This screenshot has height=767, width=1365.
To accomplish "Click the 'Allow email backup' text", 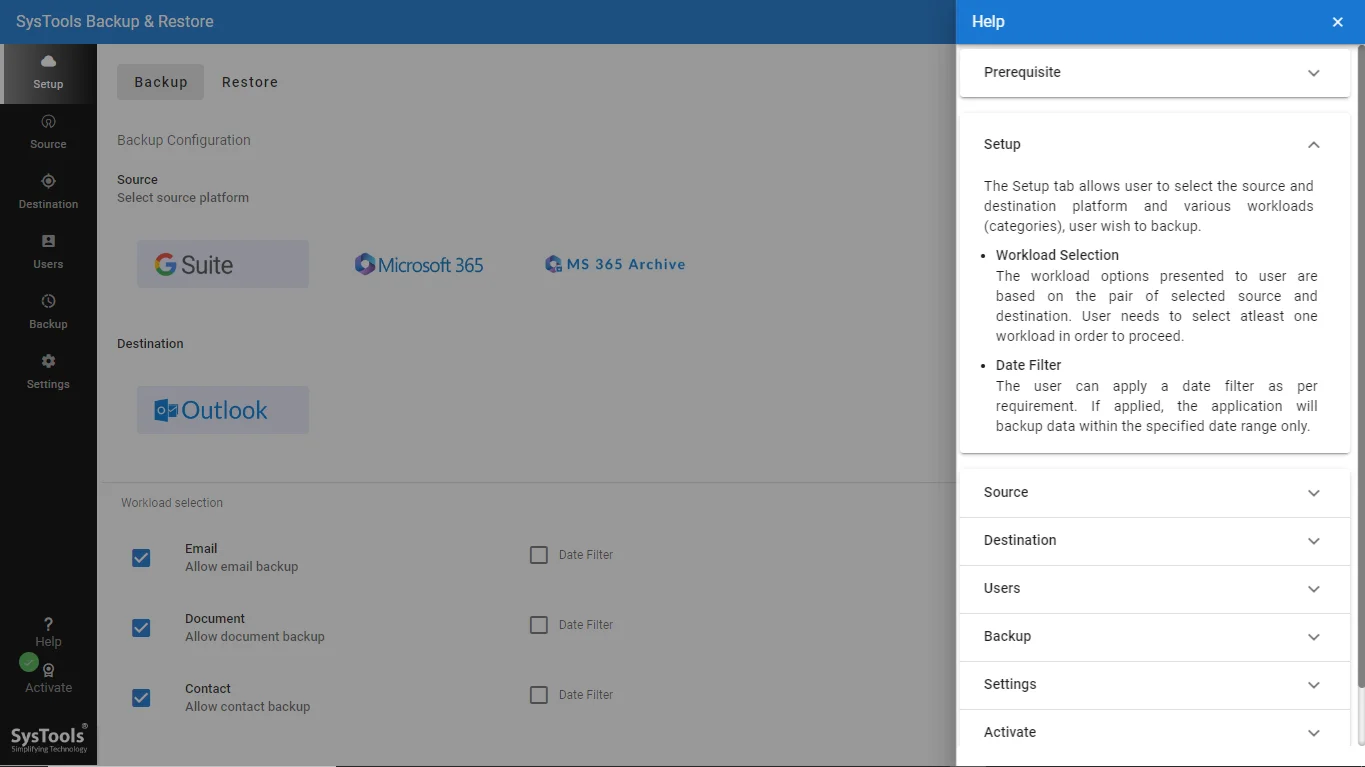I will point(241,566).
